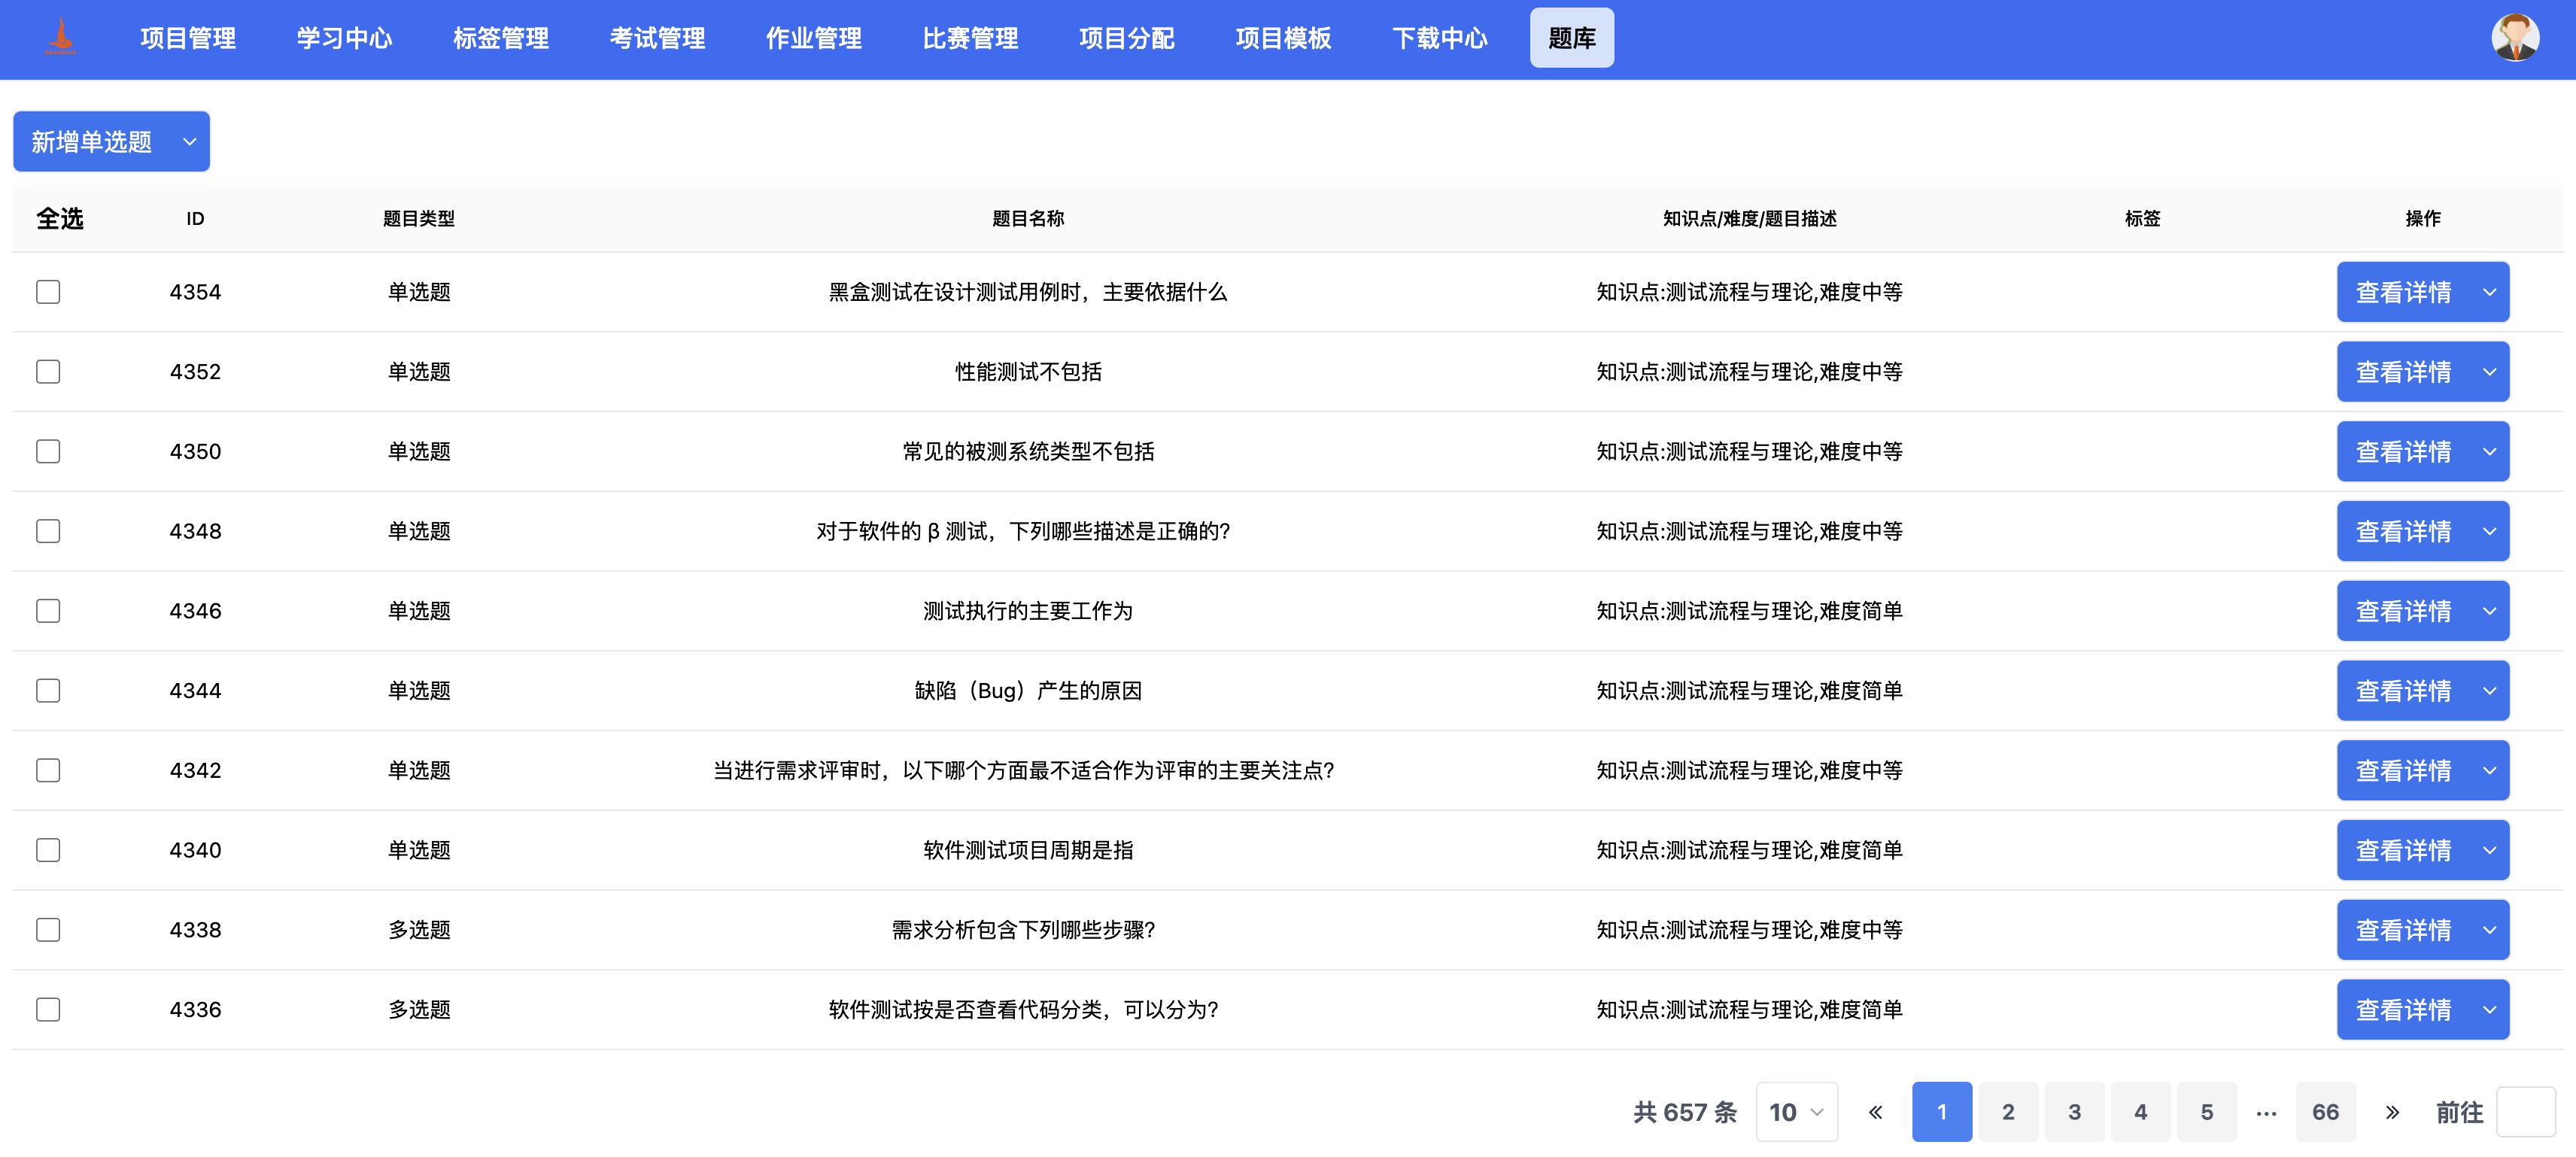Image resolution: width=2576 pixels, height=1157 pixels.
Task: Select the checkbox for question 4344
Action: coord(48,690)
